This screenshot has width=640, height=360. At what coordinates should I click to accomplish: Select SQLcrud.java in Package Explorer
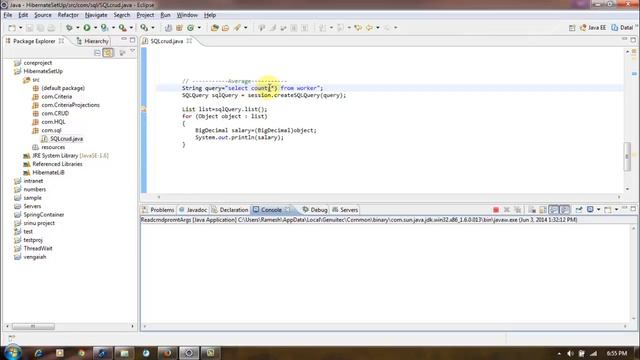click(62, 139)
